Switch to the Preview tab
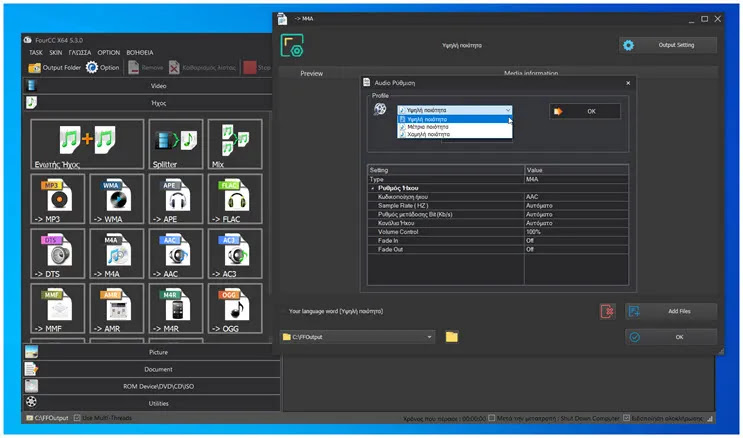The height and width of the screenshot is (438, 743). coord(311,73)
